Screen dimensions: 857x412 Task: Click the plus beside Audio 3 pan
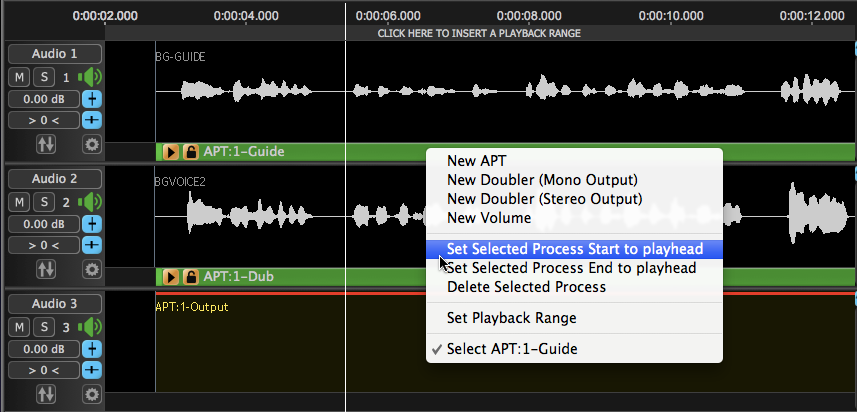(x=92, y=369)
